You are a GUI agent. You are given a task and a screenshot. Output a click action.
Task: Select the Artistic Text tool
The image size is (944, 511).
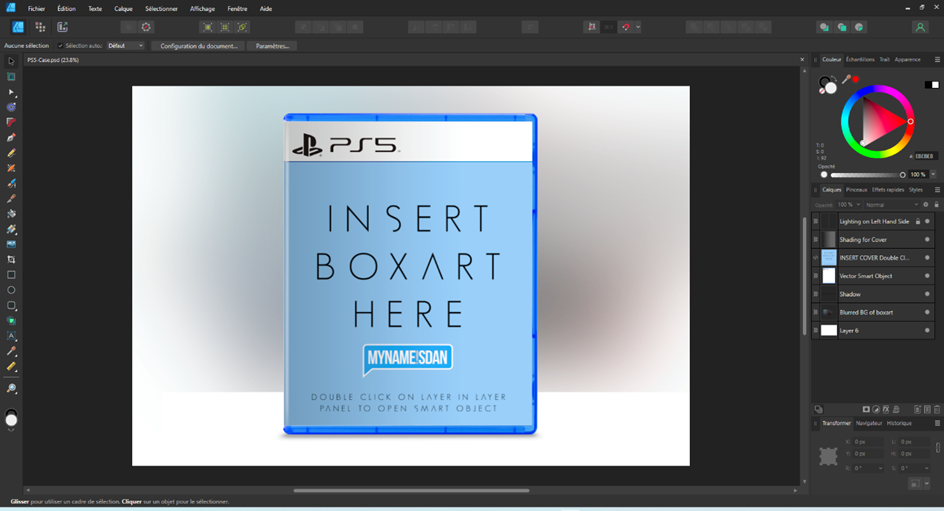(11, 336)
